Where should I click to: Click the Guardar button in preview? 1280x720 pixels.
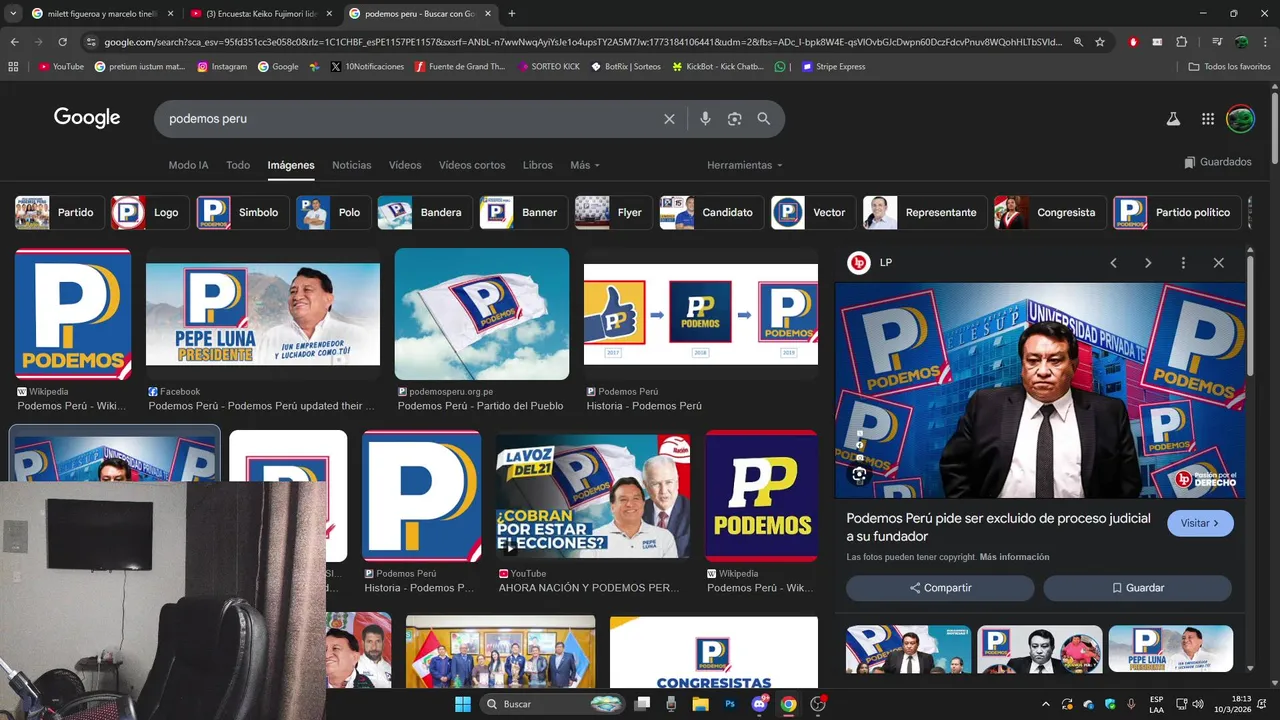click(x=1138, y=588)
